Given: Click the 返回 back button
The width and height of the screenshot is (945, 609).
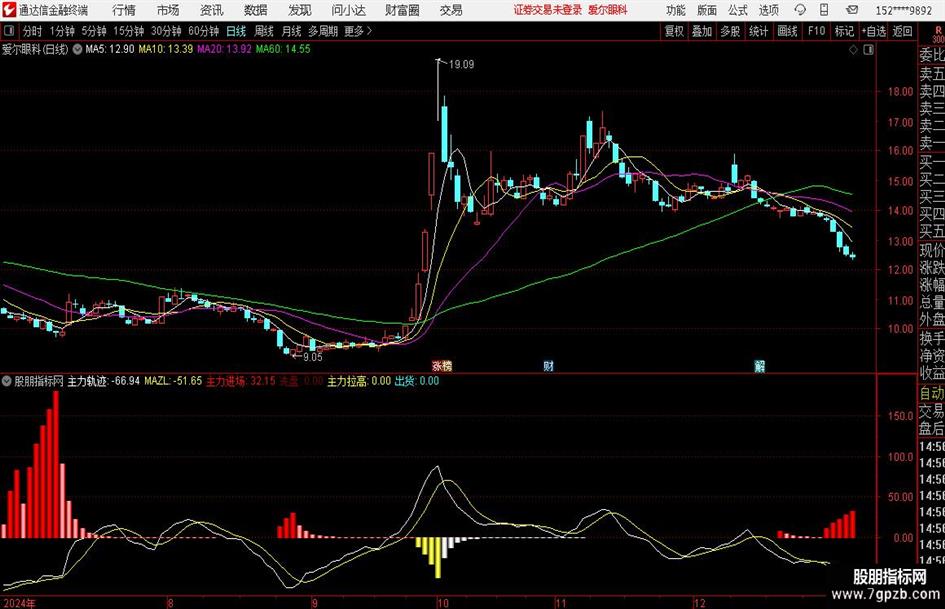Looking at the screenshot, I should pos(902,31).
